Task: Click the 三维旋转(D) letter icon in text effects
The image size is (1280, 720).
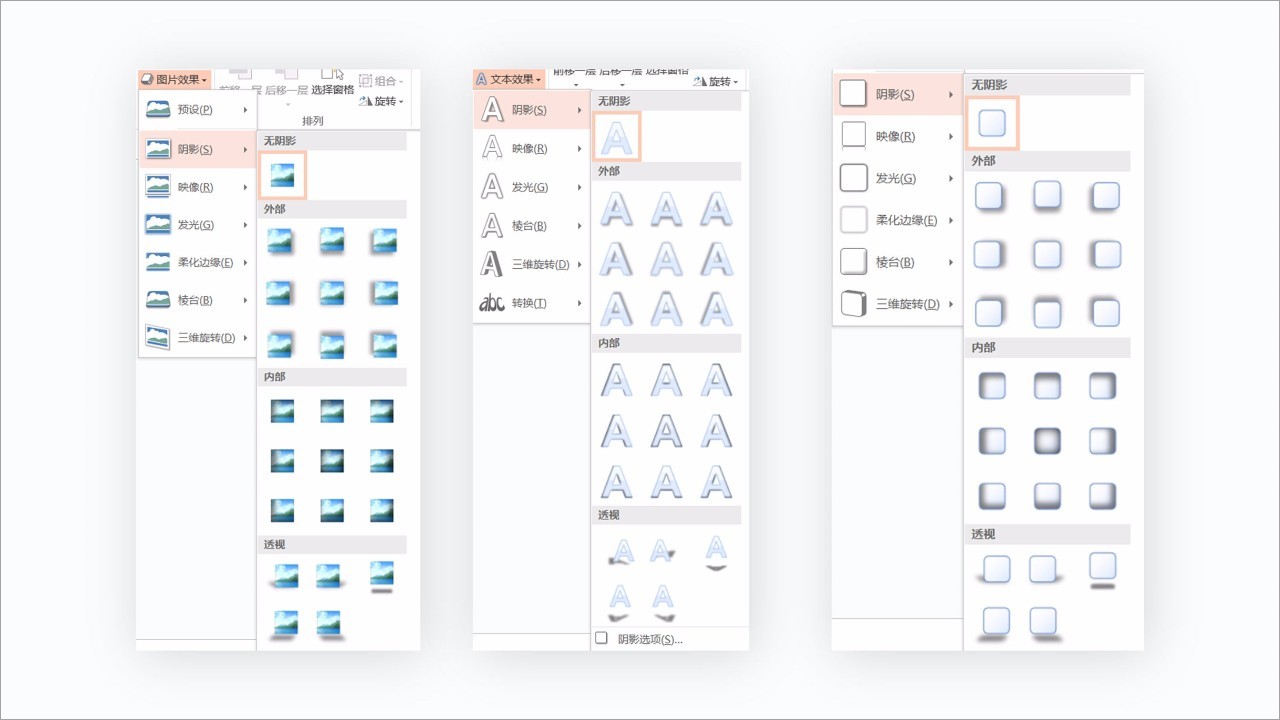Action: coord(492,264)
